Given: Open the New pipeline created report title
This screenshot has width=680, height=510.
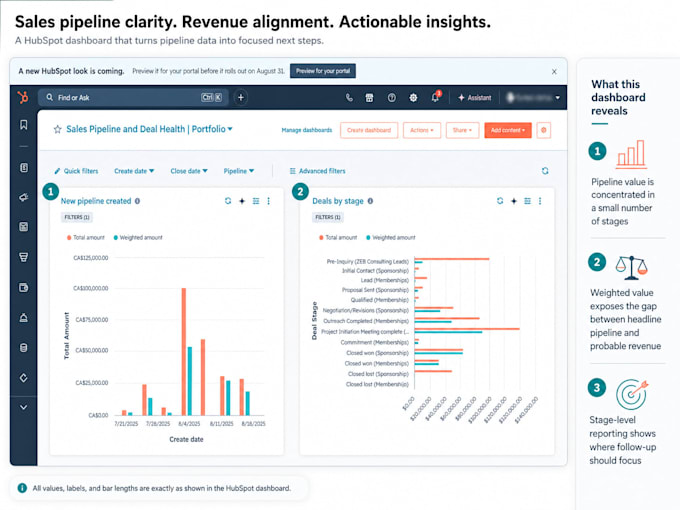Looking at the screenshot, I should coord(96,201).
